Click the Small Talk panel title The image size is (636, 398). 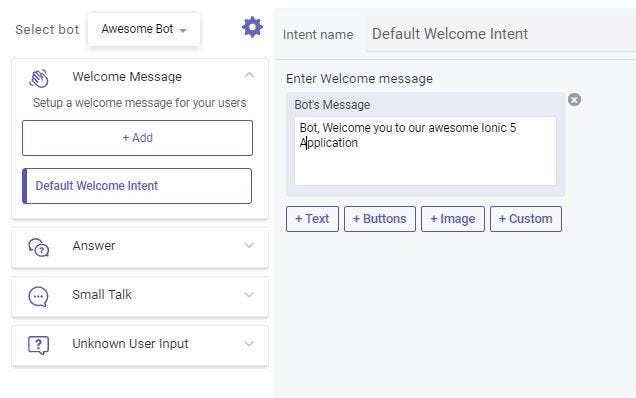point(102,295)
